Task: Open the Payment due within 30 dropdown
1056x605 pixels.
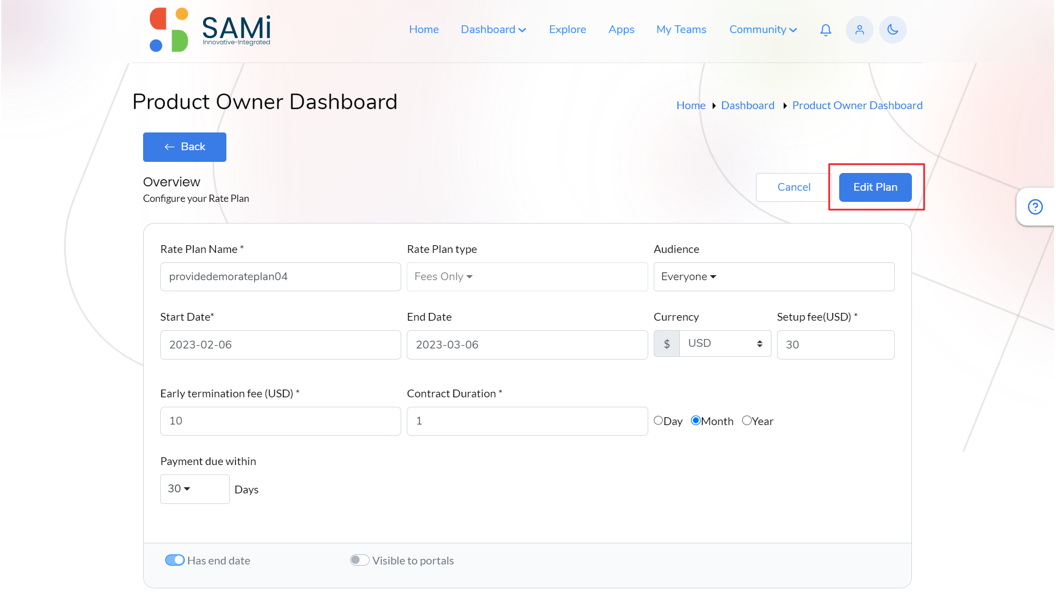Action: tap(195, 489)
